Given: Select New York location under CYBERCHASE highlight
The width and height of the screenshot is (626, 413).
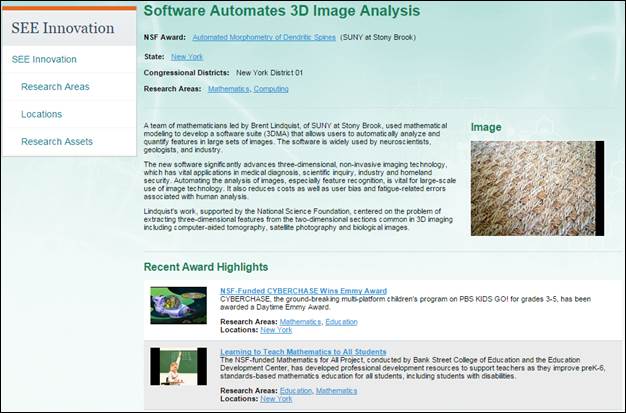Looking at the screenshot, I should point(276,330).
